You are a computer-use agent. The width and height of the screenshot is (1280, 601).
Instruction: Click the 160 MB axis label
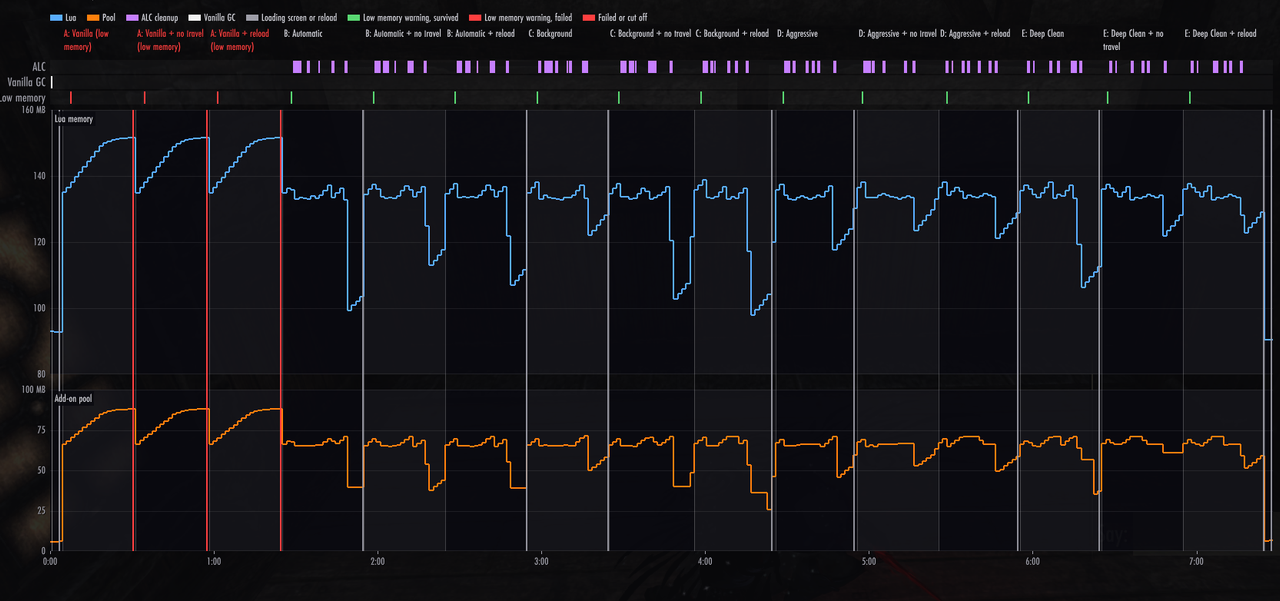tap(34, 110)
